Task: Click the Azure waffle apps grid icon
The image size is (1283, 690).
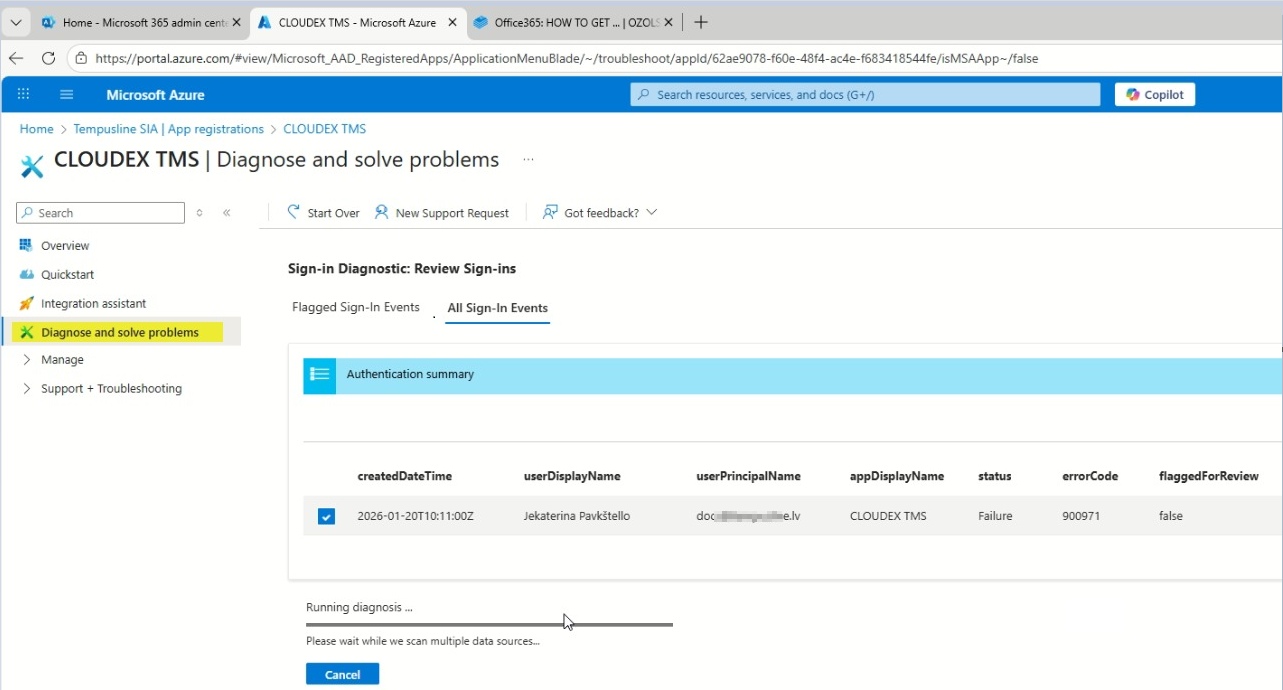Action: (x=23, y=95)
